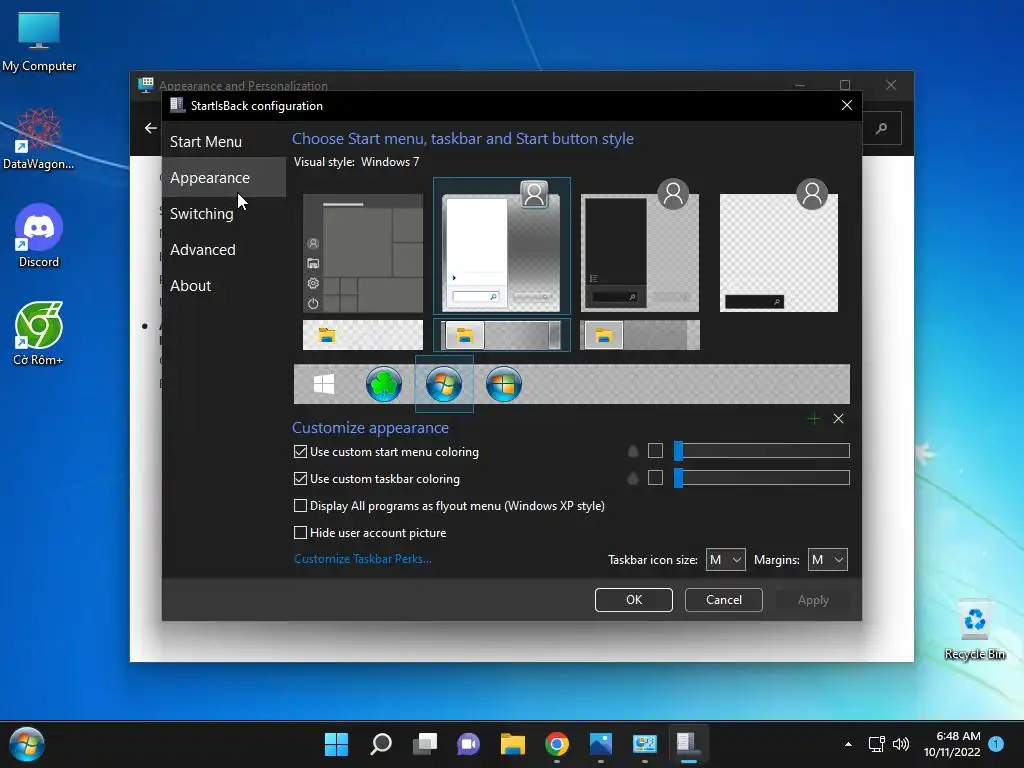Screen dimensions: 1024x768
Task: Adjust the taskbar opacity slider
Action: (761, 478)
